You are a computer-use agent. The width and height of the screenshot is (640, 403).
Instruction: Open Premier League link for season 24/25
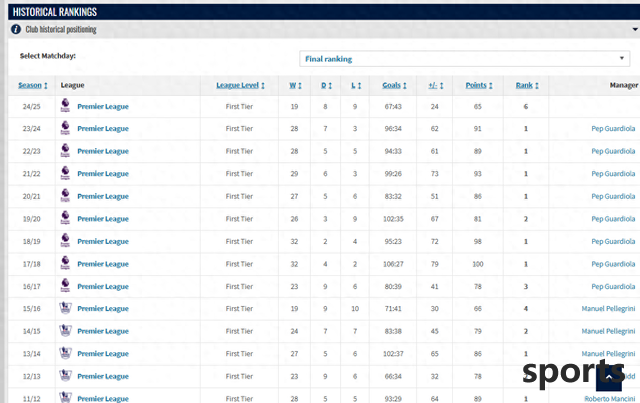[103, 107]
